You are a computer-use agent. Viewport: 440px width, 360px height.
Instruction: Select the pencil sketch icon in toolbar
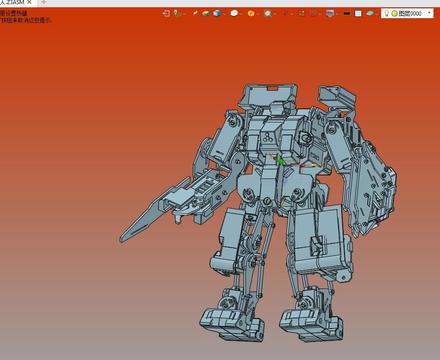coord(195,13)
